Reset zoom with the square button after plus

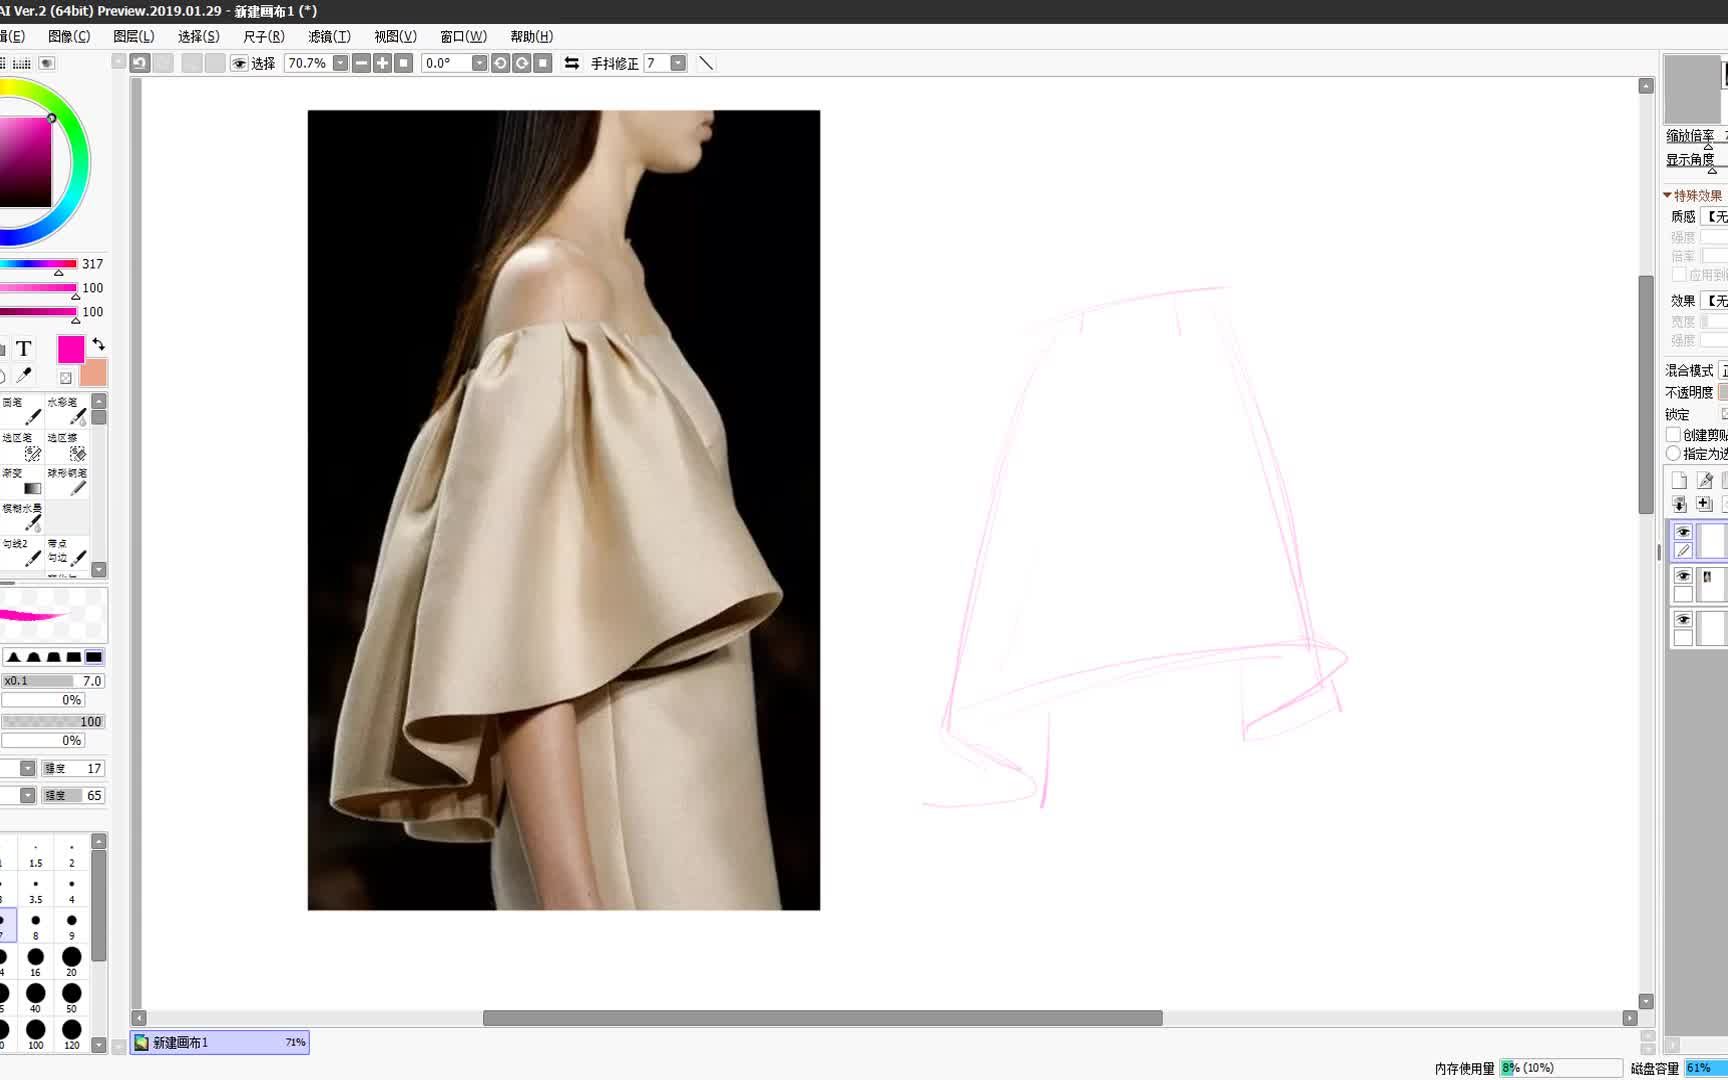[404, 63]
